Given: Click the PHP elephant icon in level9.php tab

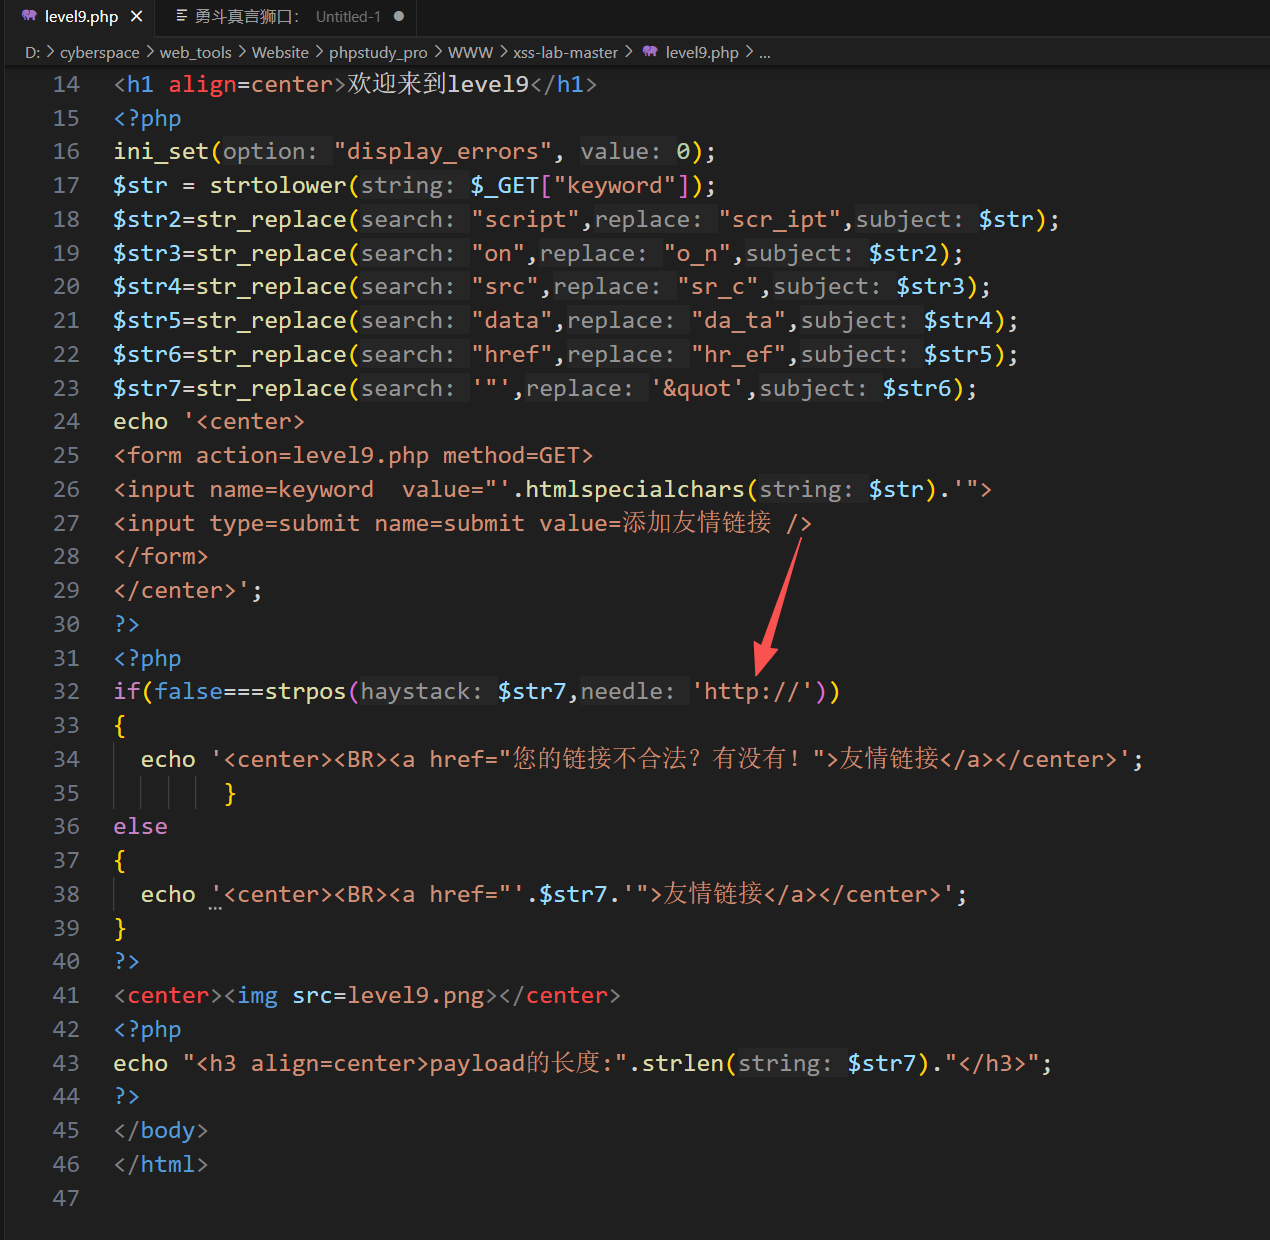Looking at the screenshot, I should [29, 17].
